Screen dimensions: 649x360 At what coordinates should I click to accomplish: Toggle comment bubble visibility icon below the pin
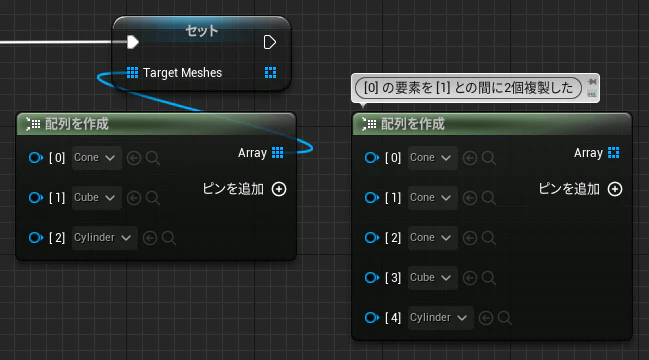click(x=592, y=94)
